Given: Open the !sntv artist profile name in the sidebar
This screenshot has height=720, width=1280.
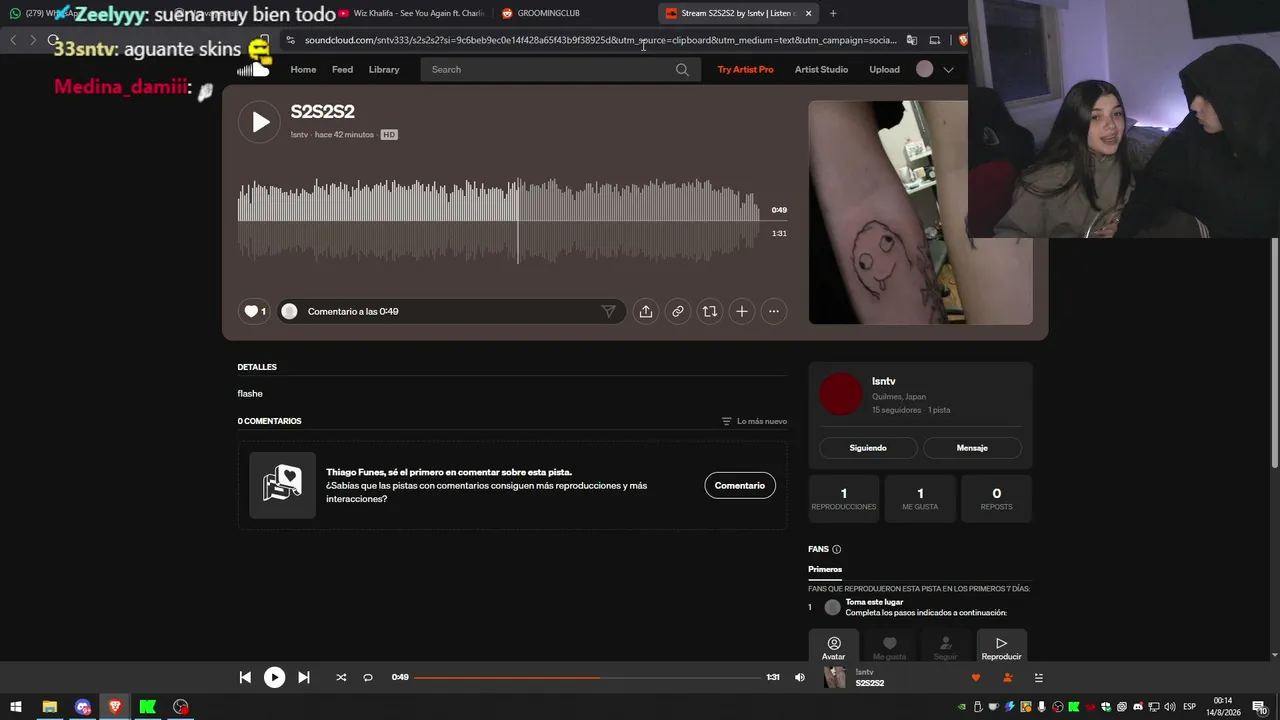Looking at the screenshot, I should point(883,381).
